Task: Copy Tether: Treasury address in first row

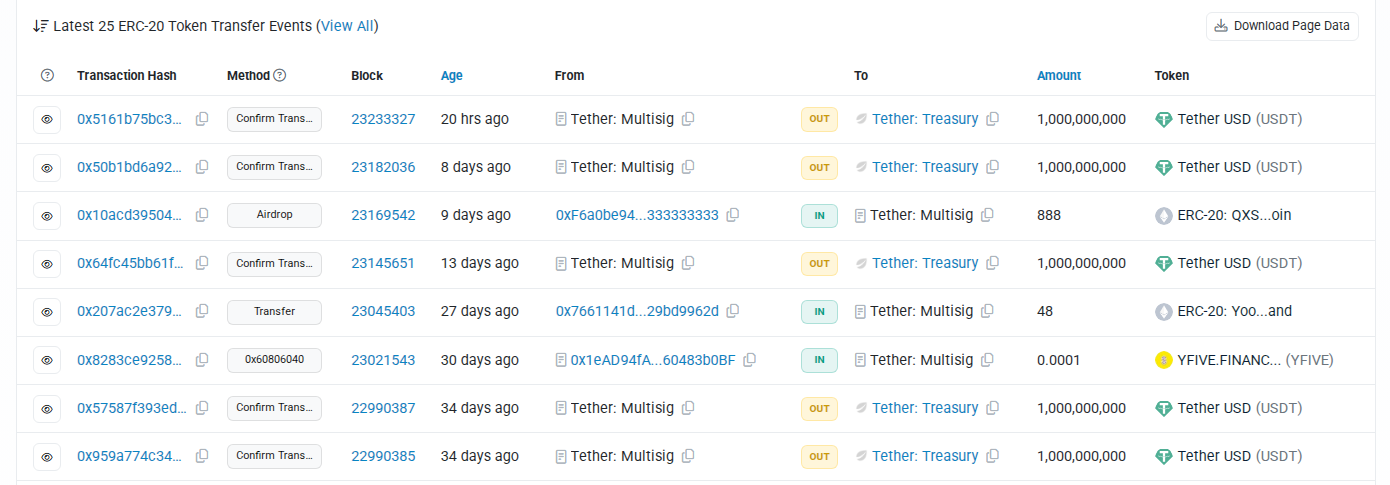Action: point(992,119)
